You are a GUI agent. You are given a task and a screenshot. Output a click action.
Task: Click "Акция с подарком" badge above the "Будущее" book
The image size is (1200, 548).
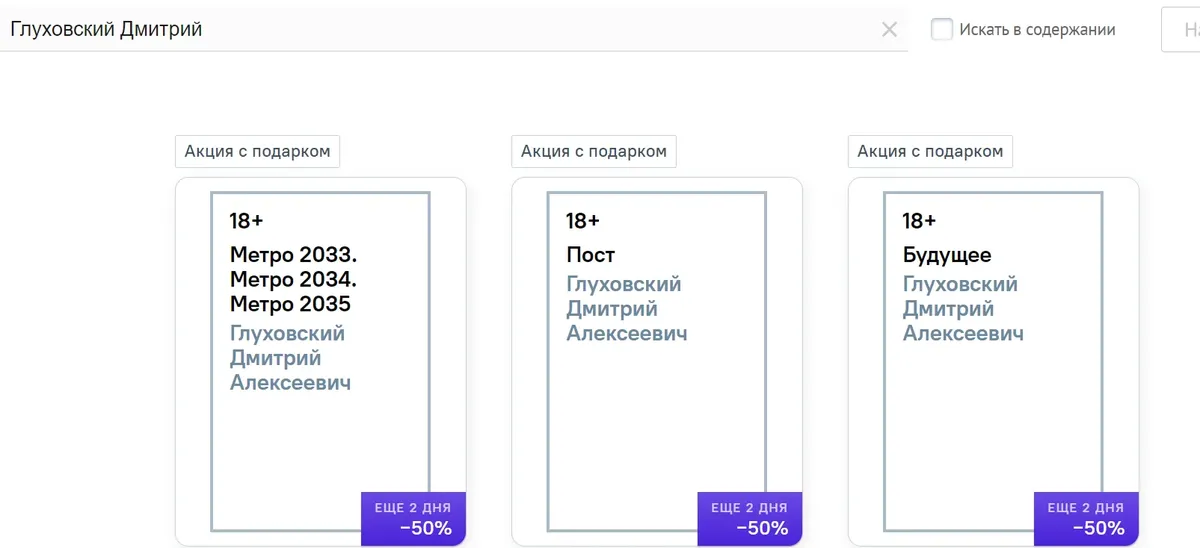tap(930, 152)
